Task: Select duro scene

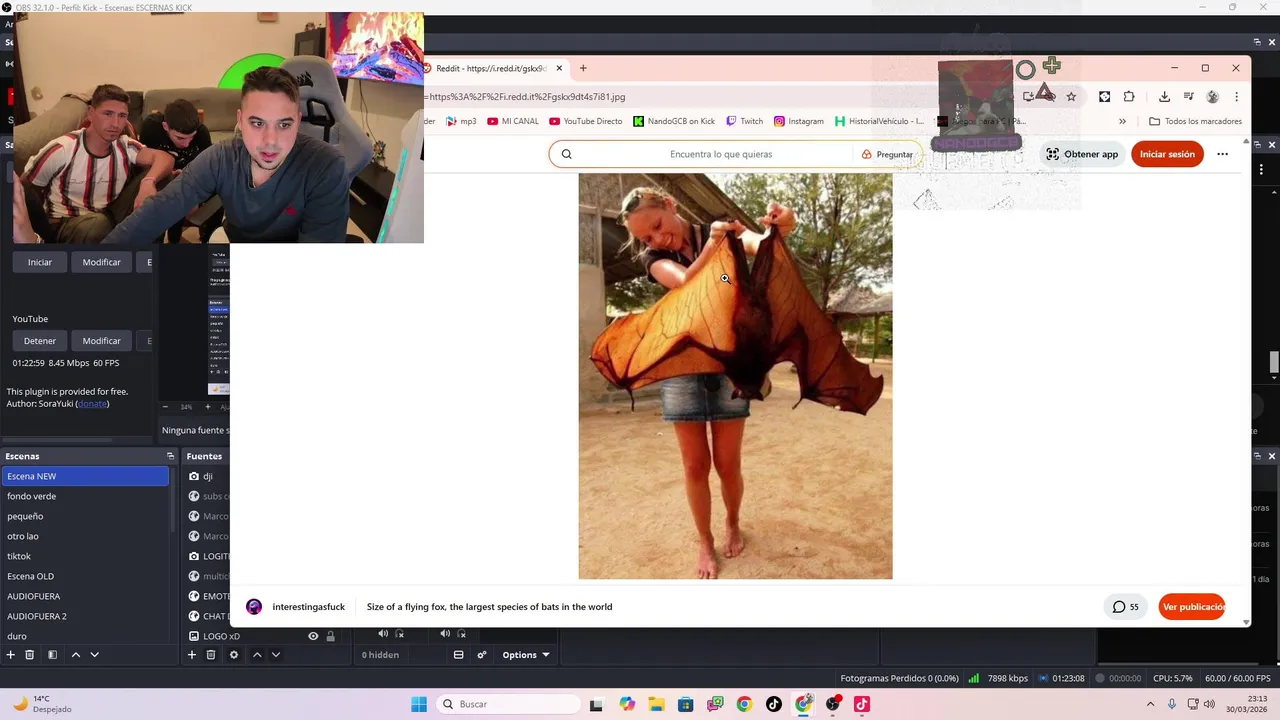Action: point(85,636)
